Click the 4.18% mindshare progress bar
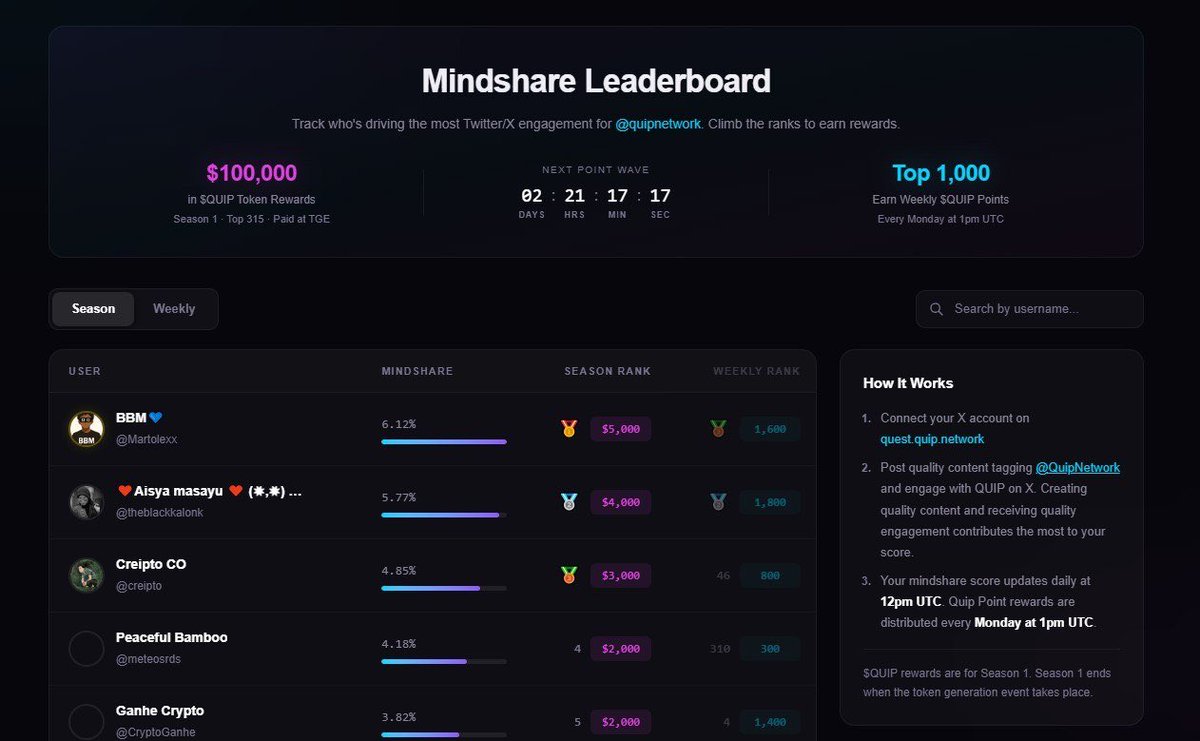The image size is (1200, 741). [444, 661]
